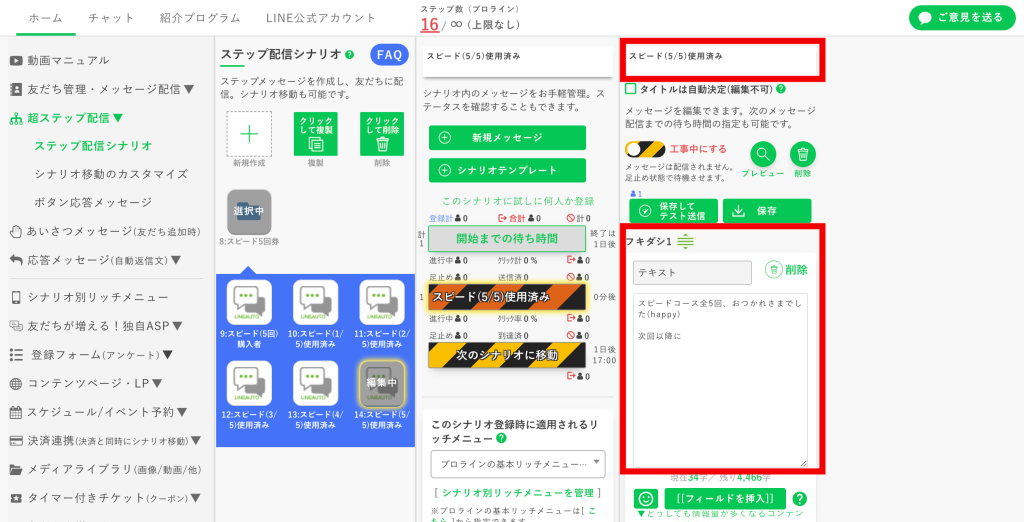Open ステップ配信シナリオ sidebar item
Image resolution: width=1024 pixels, height=522 pixels.
point(93,145)
